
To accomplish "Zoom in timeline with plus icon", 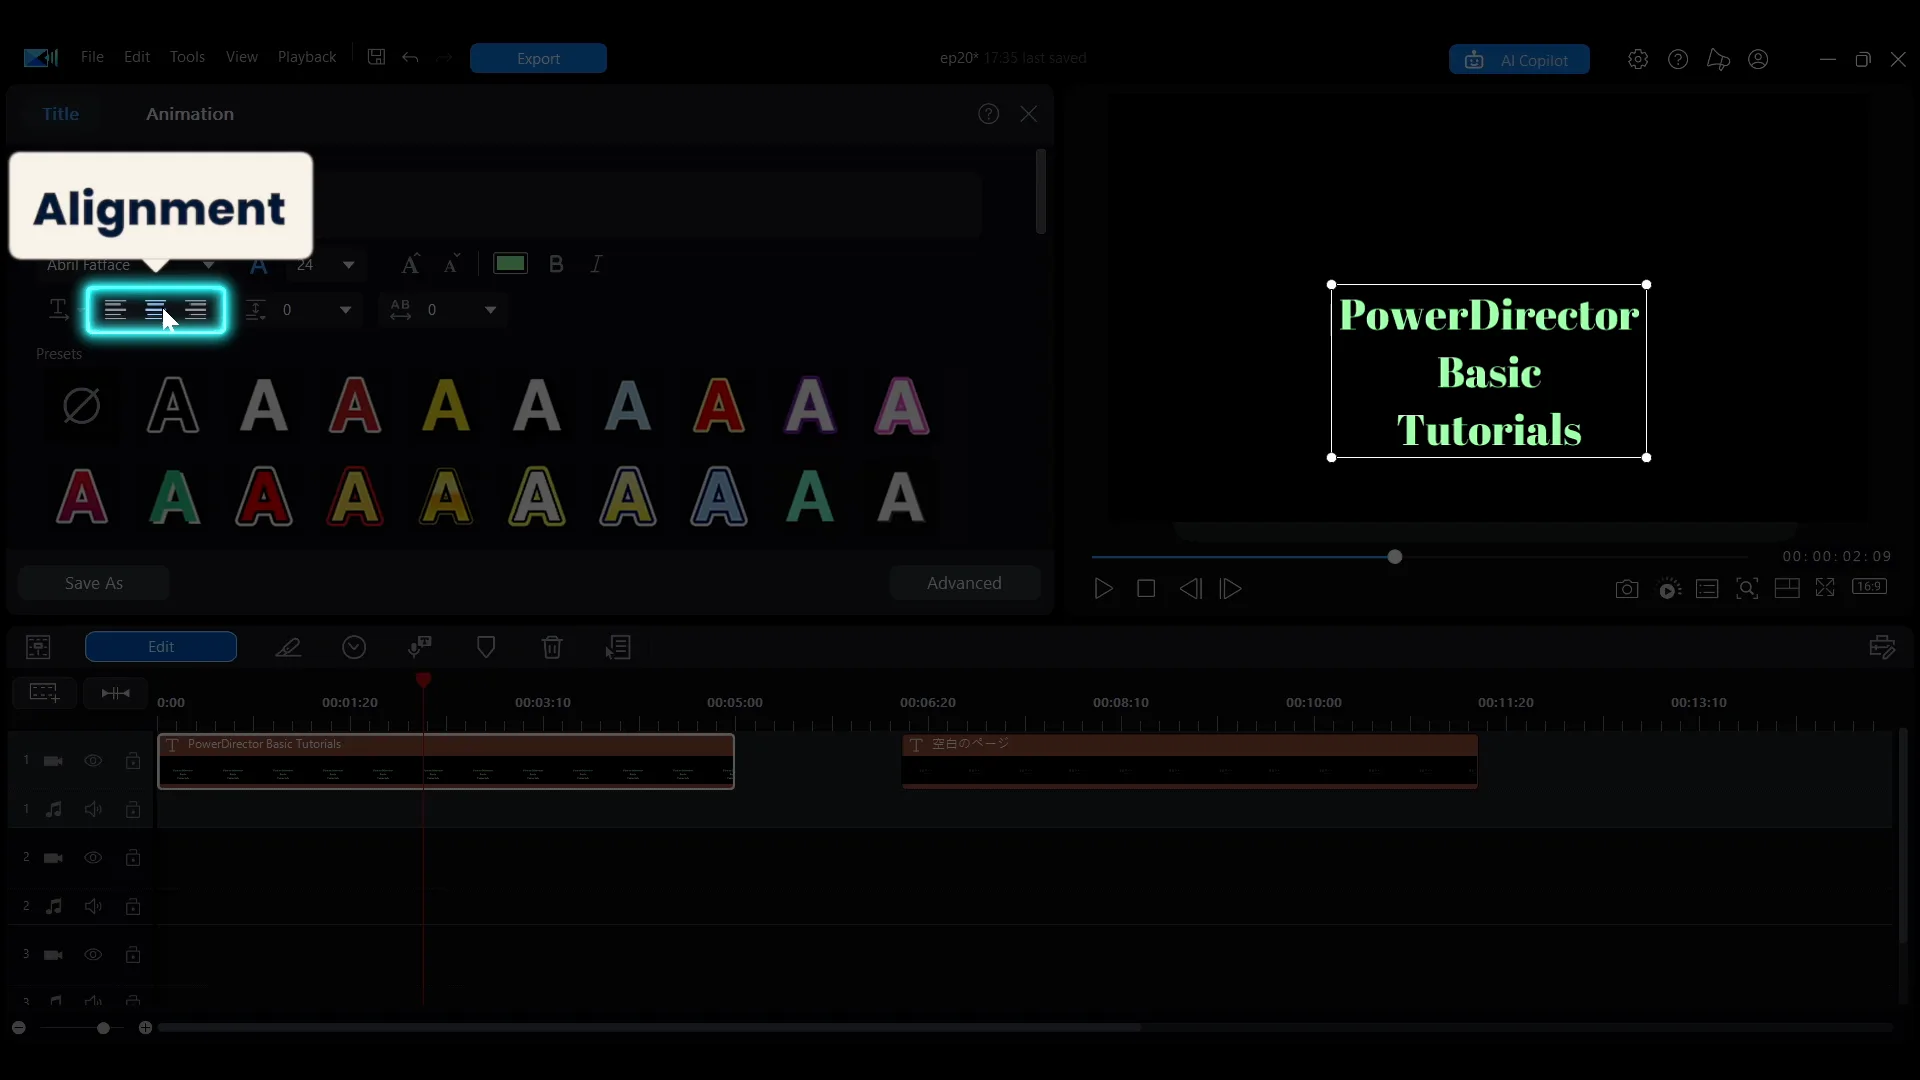I will (x=145, y=1028).
